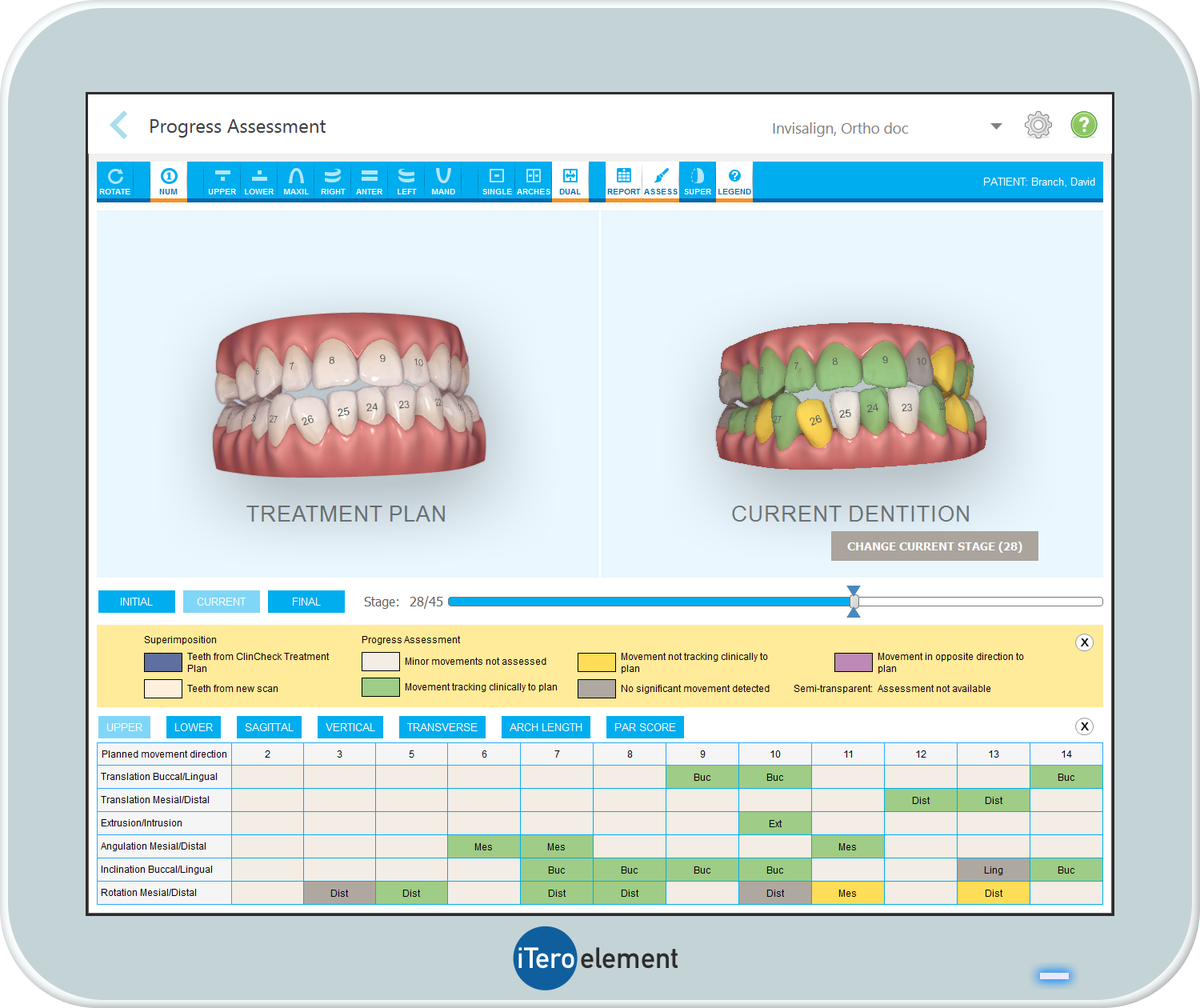1200x1008 pixels.
Task: Go back with the left chevron arrow
Action: 119,125
